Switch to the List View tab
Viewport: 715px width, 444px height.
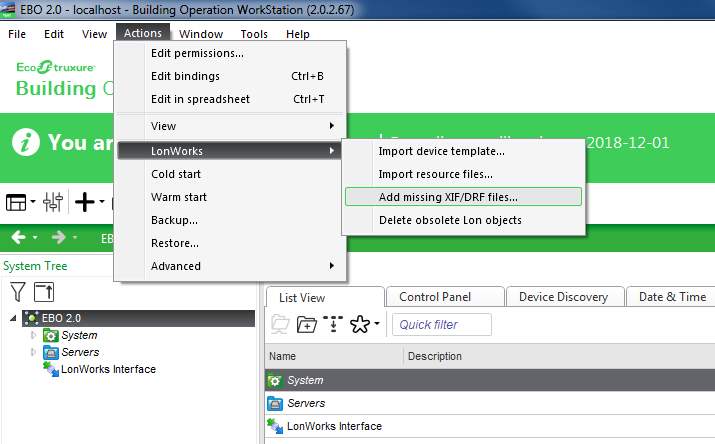(x=325, y=297)
